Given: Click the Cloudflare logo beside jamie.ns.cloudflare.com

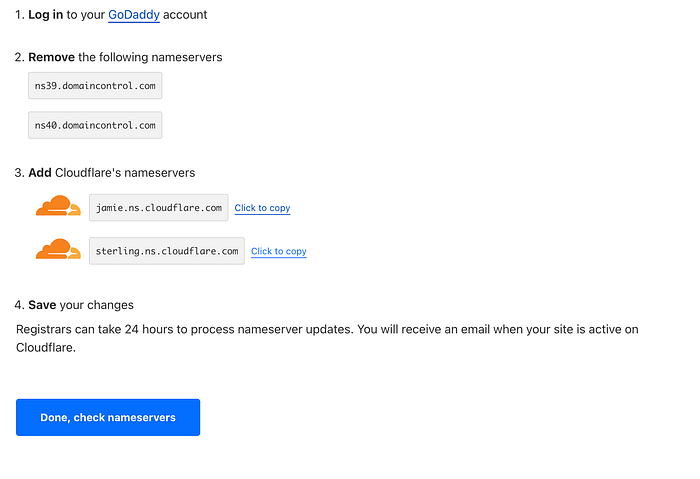Looking at the screenshot, I should [x=58, y=207].
